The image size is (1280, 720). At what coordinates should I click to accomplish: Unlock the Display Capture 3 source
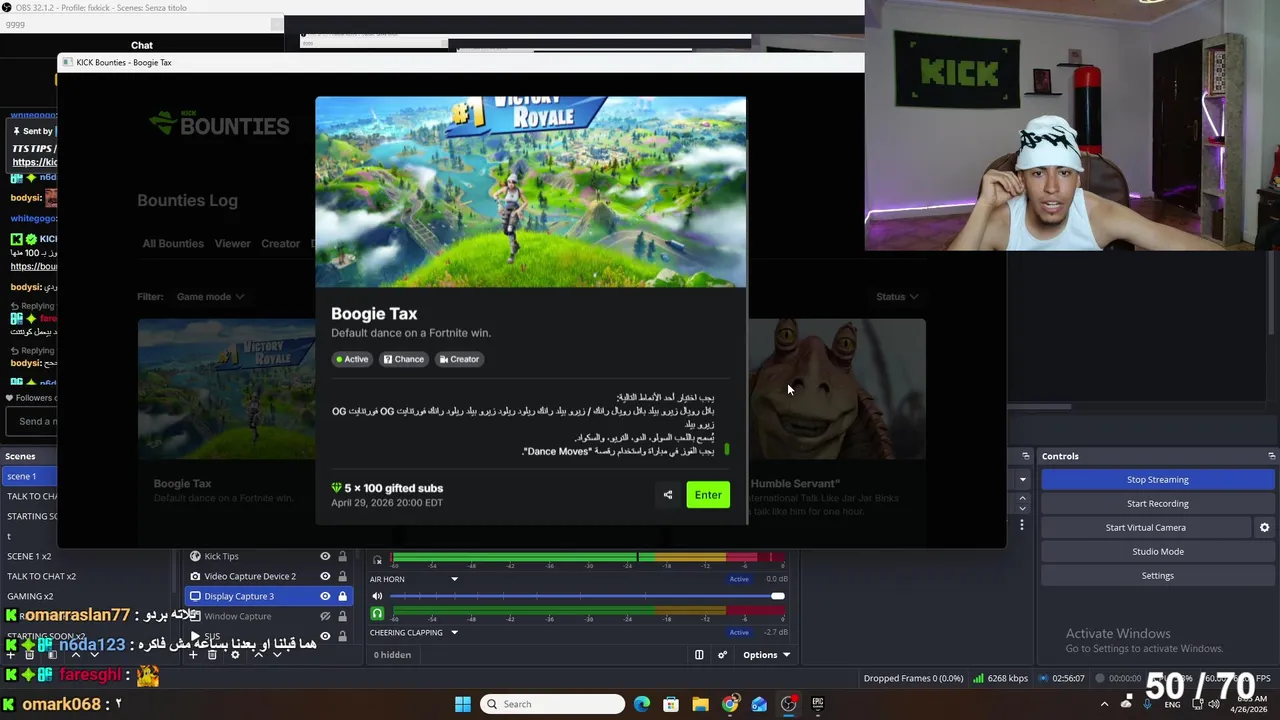(x=342, y=596)
